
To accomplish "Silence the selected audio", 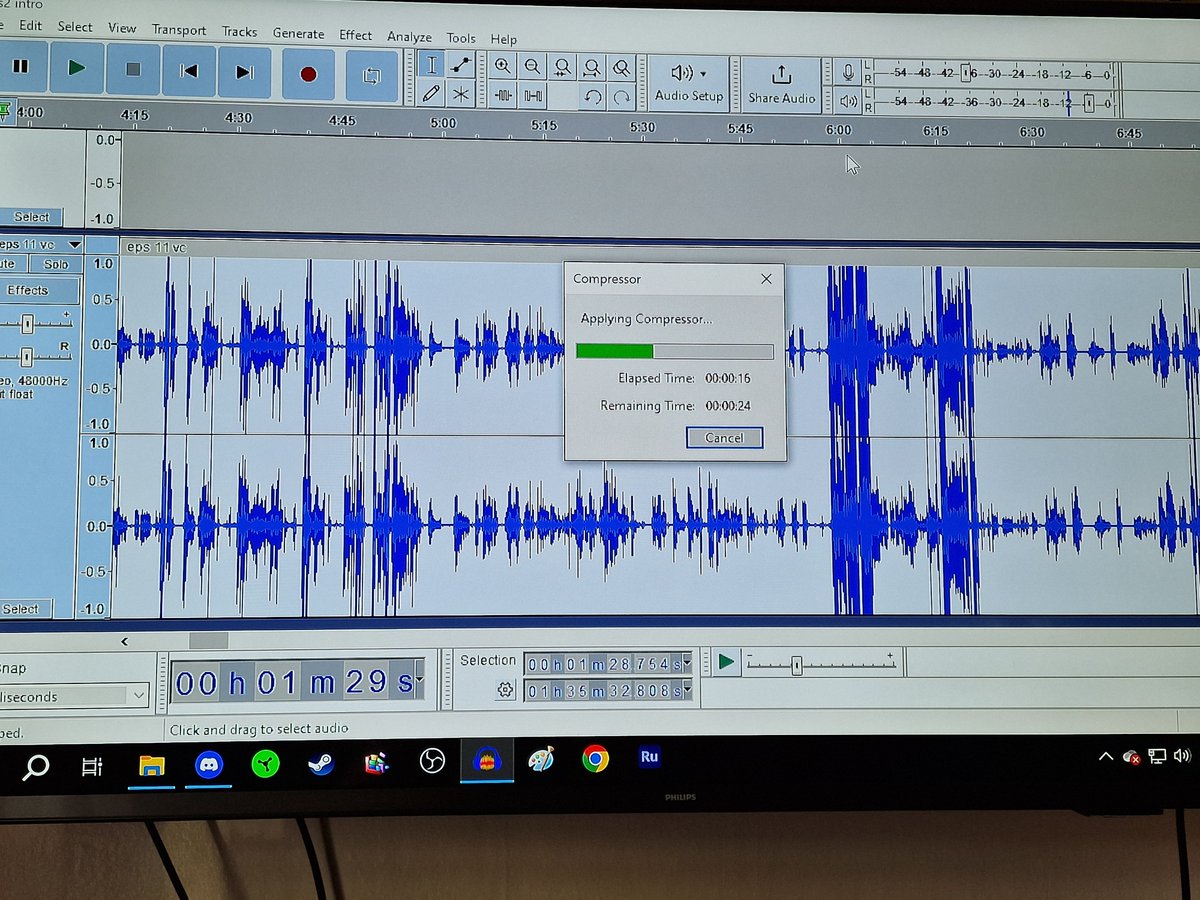I will coord(533,96).
